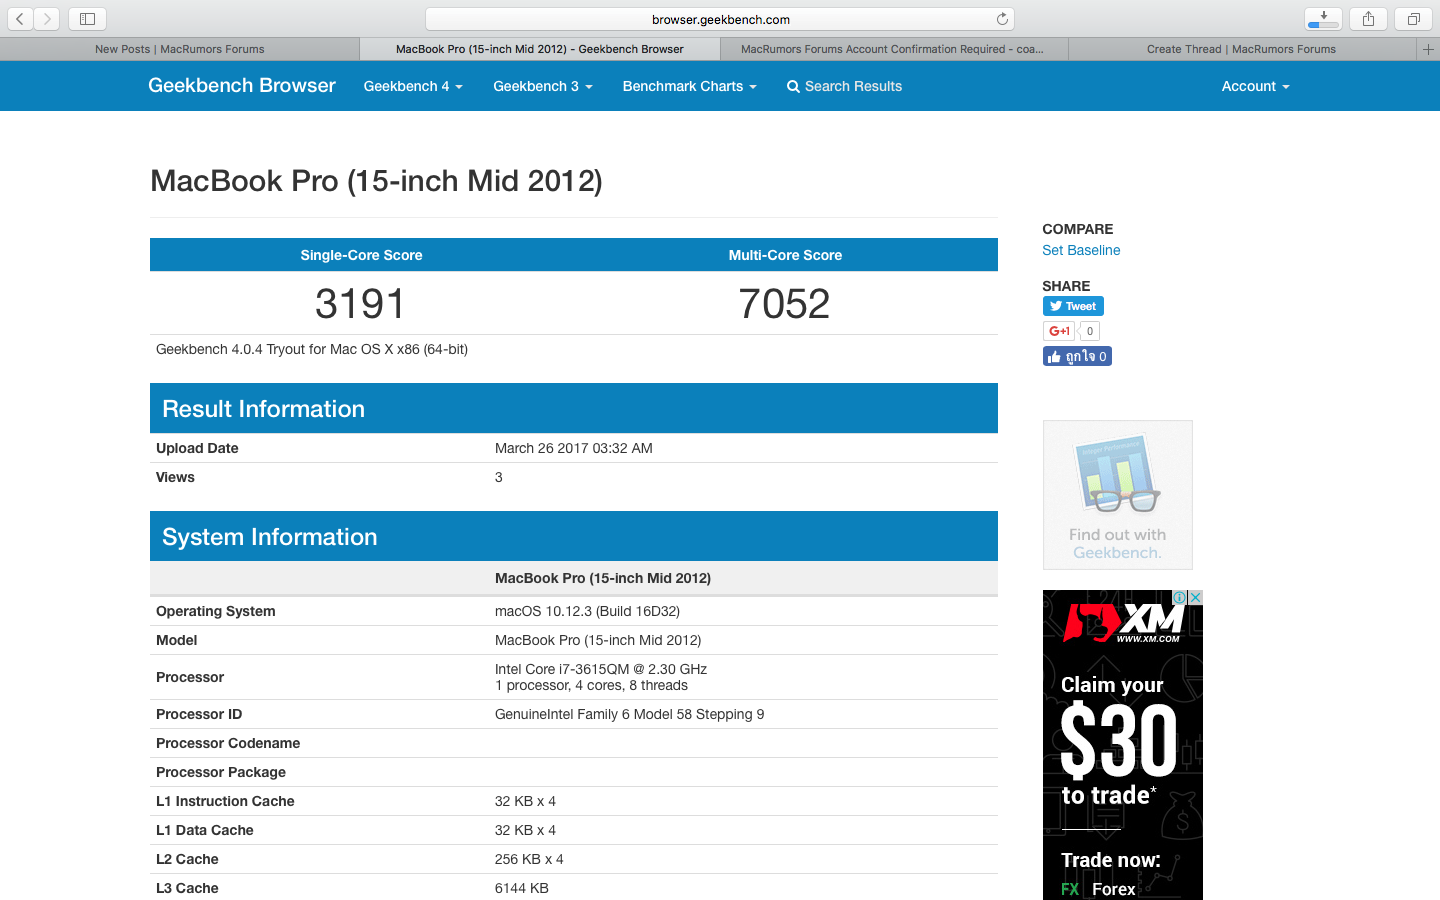1440x900 pixels.
Task: Click the Single-Core Score column header
Action: point(361,255)
